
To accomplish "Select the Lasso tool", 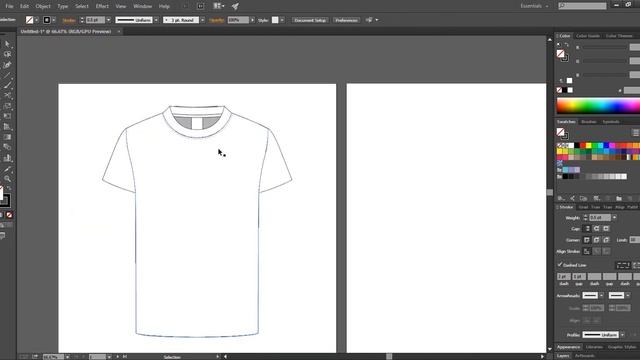I will click(7, 54).
